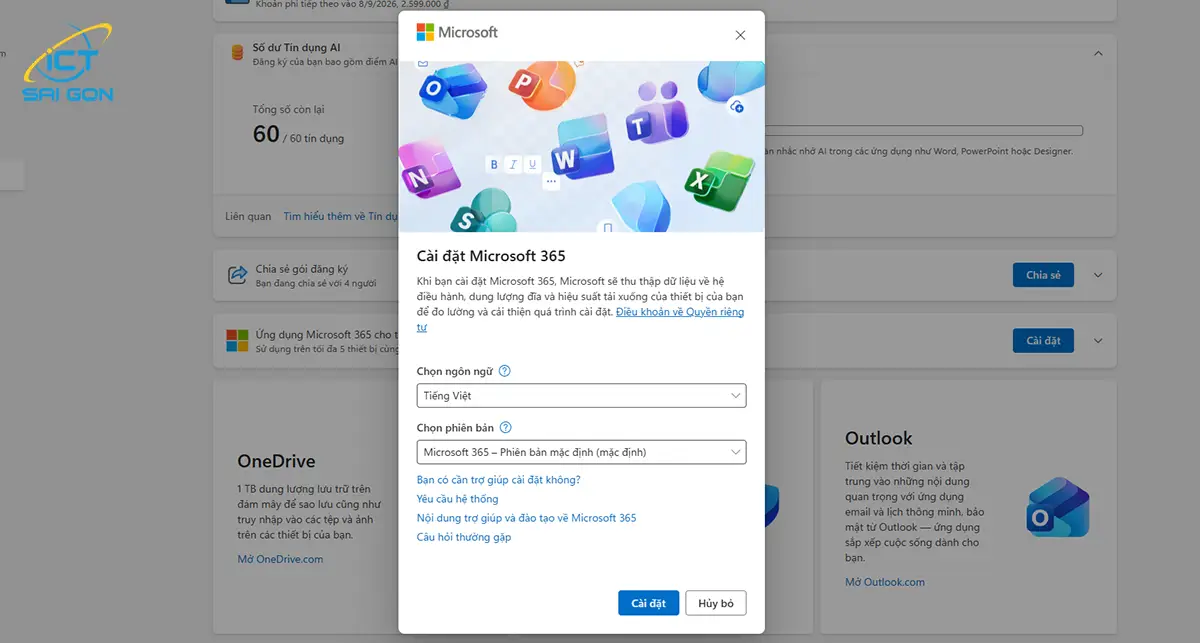1200x643 pixels.
Task: Click the blue Cài đặt button in dialog
Action: pyautogui.click(x=648, y=603)
